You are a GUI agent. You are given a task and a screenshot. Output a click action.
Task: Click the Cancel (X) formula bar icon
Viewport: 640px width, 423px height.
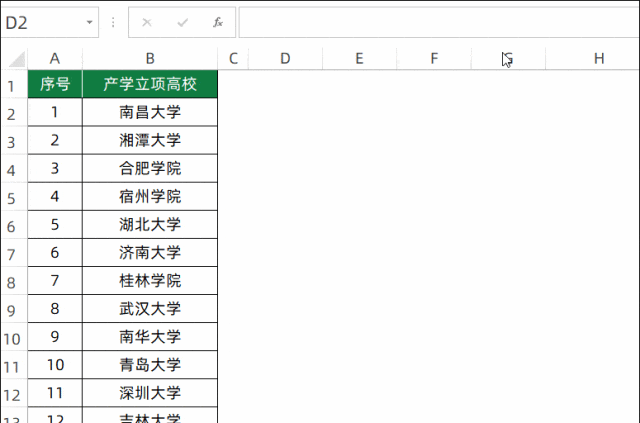pyautogui.click(x=147, y=22)
